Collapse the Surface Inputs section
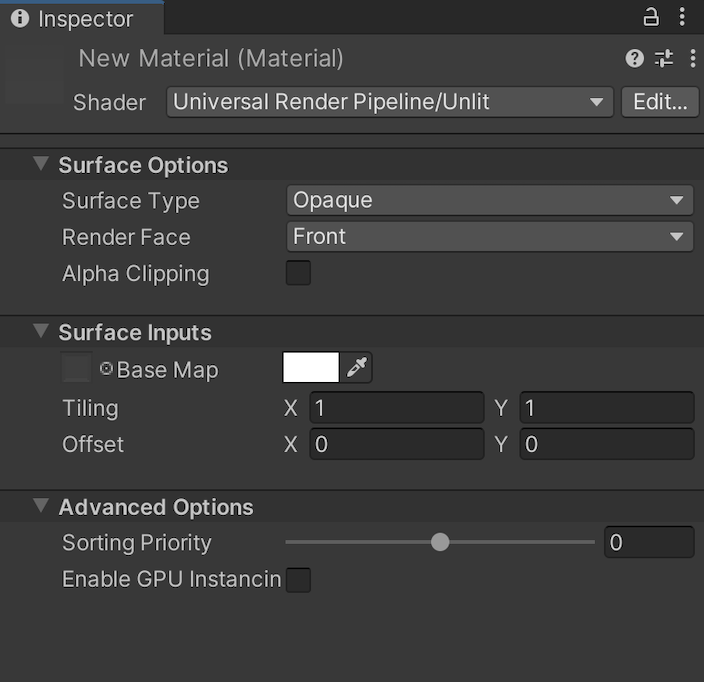 click(41, 331)
